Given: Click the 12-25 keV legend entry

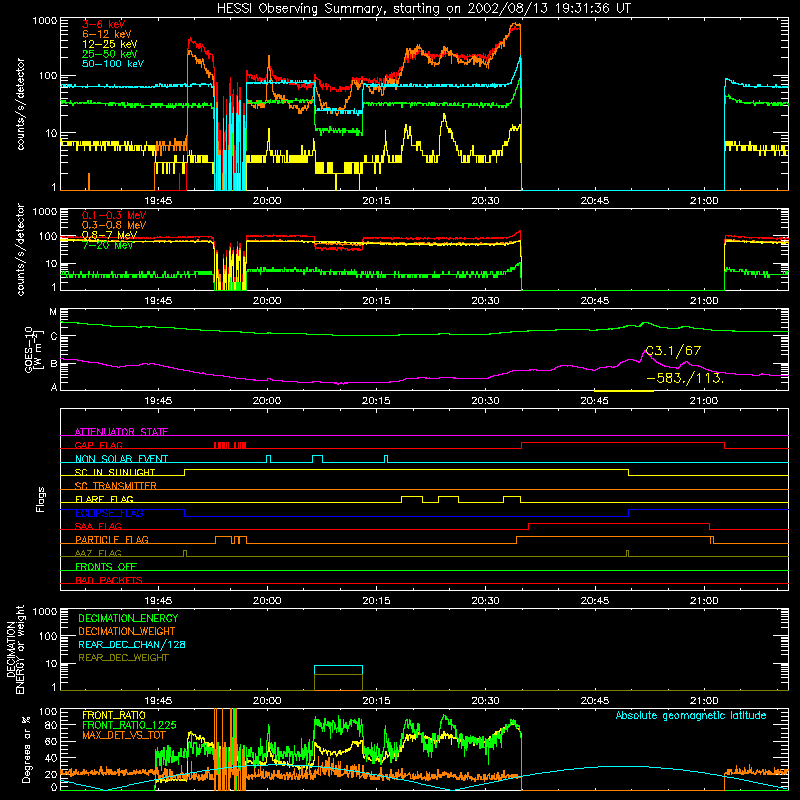Looking at the screenshot, I should coord(109,44).
